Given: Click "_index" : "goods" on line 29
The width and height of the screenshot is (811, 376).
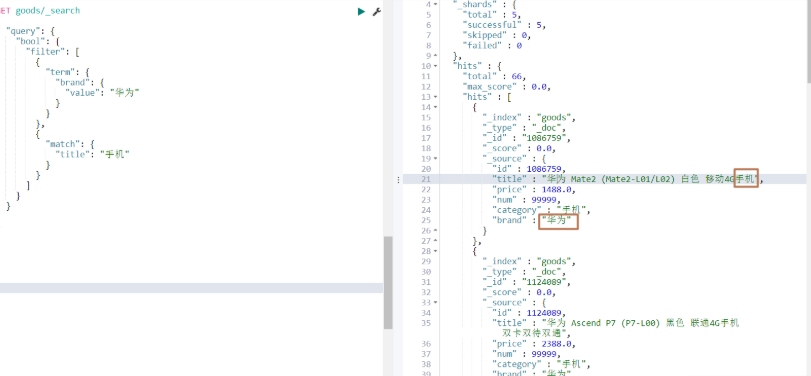Looking at the screenshot, I should point(529,262).
